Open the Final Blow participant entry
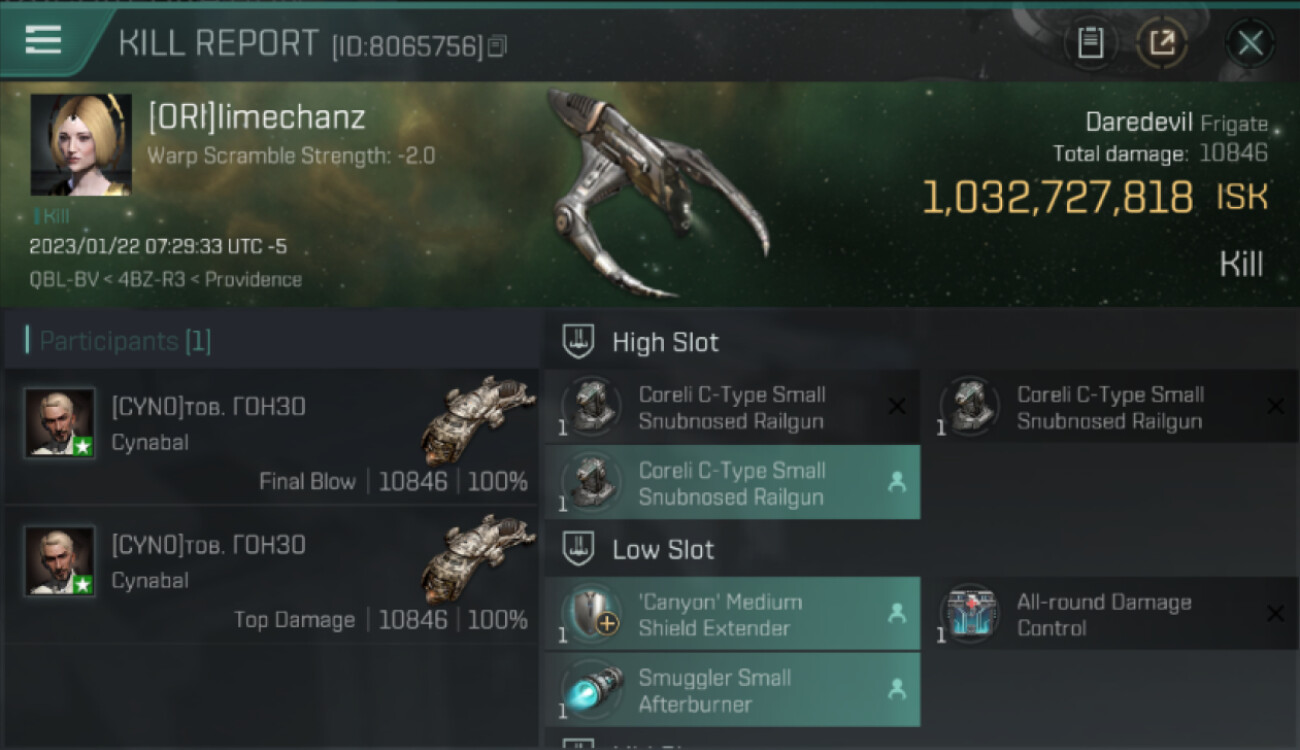 (271, 435)
